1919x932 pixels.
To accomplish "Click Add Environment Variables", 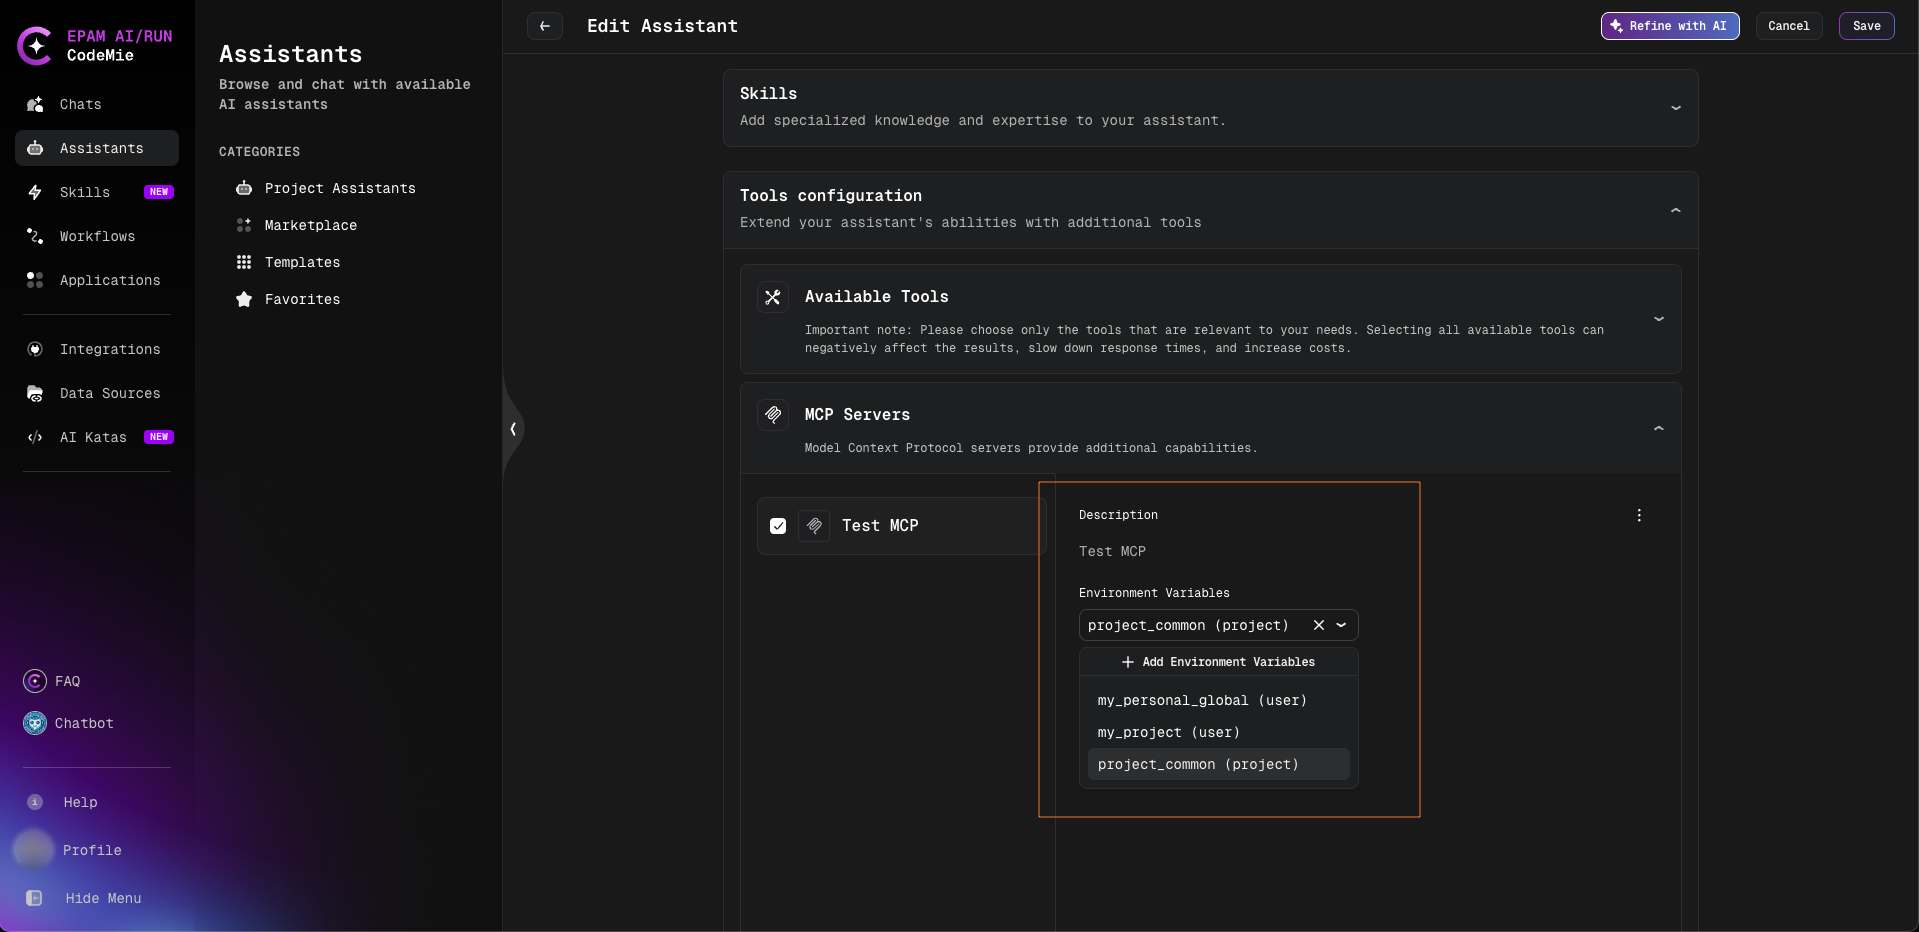I will [x=1218, y=662].
